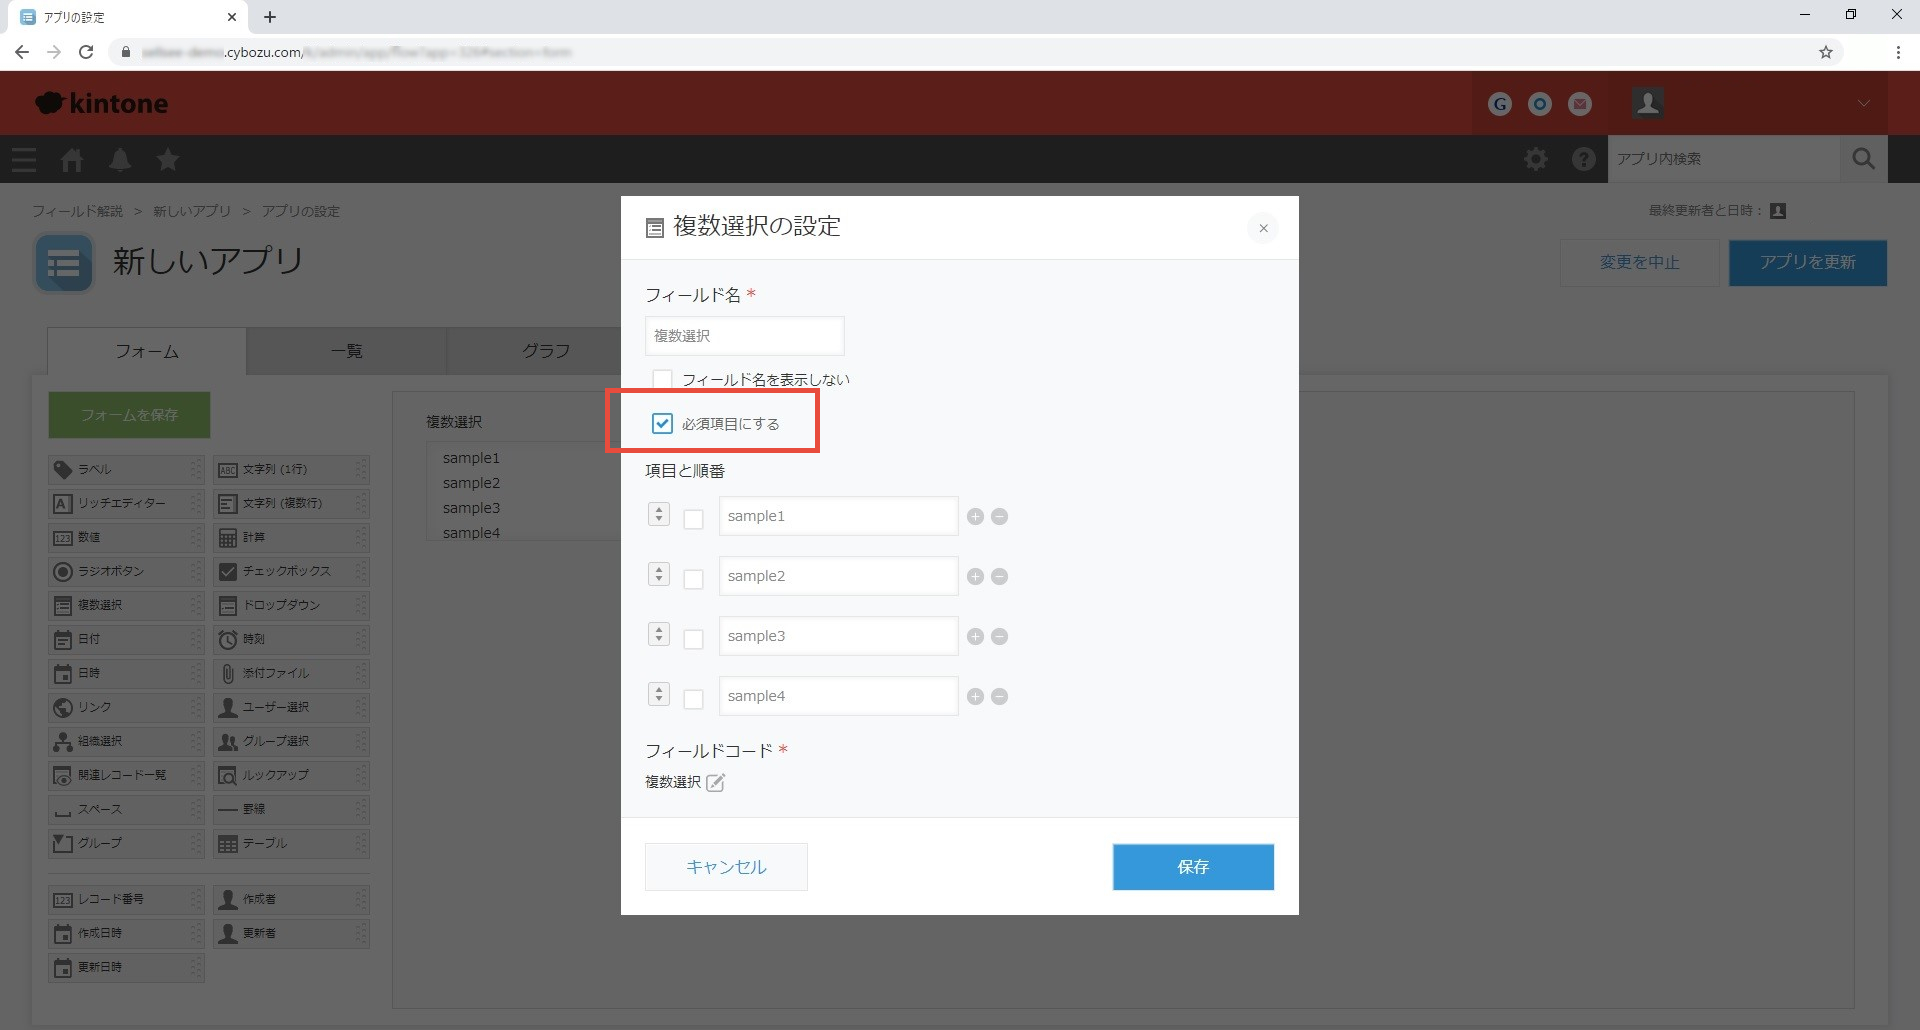1920x1030 pixels.
Task: Close the 複数選択の設定 dialog with X
Action: click(x=1263, y=228)
